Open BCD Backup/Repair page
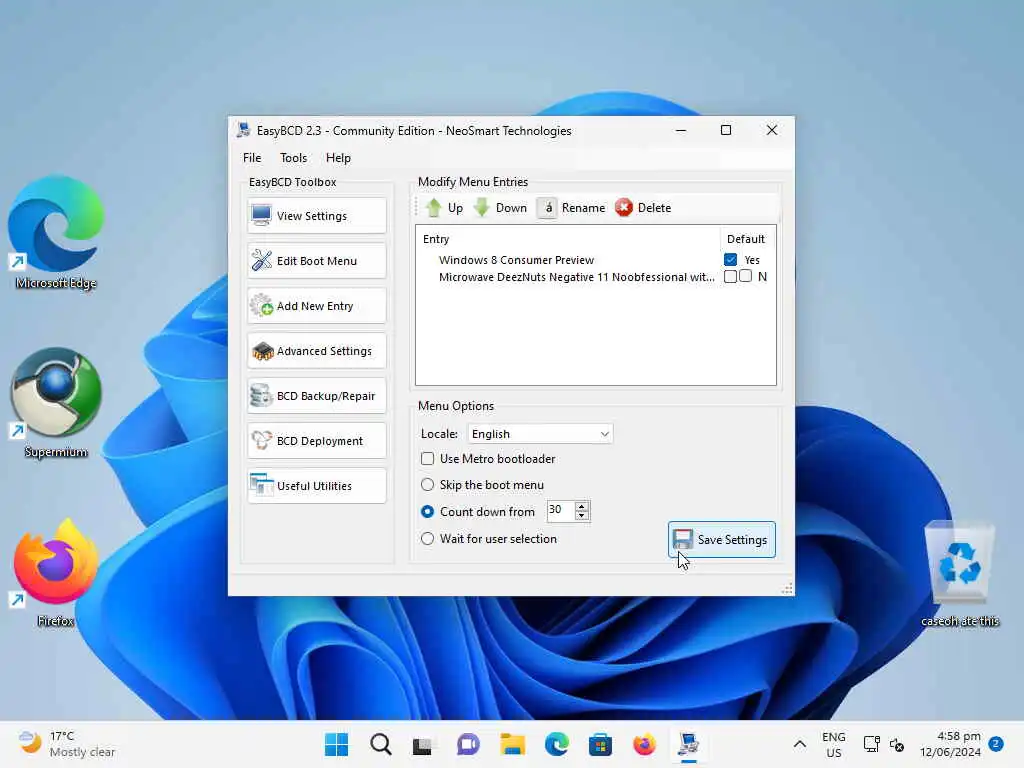The height and width of the screenshot is (768, 1024). 317,396
